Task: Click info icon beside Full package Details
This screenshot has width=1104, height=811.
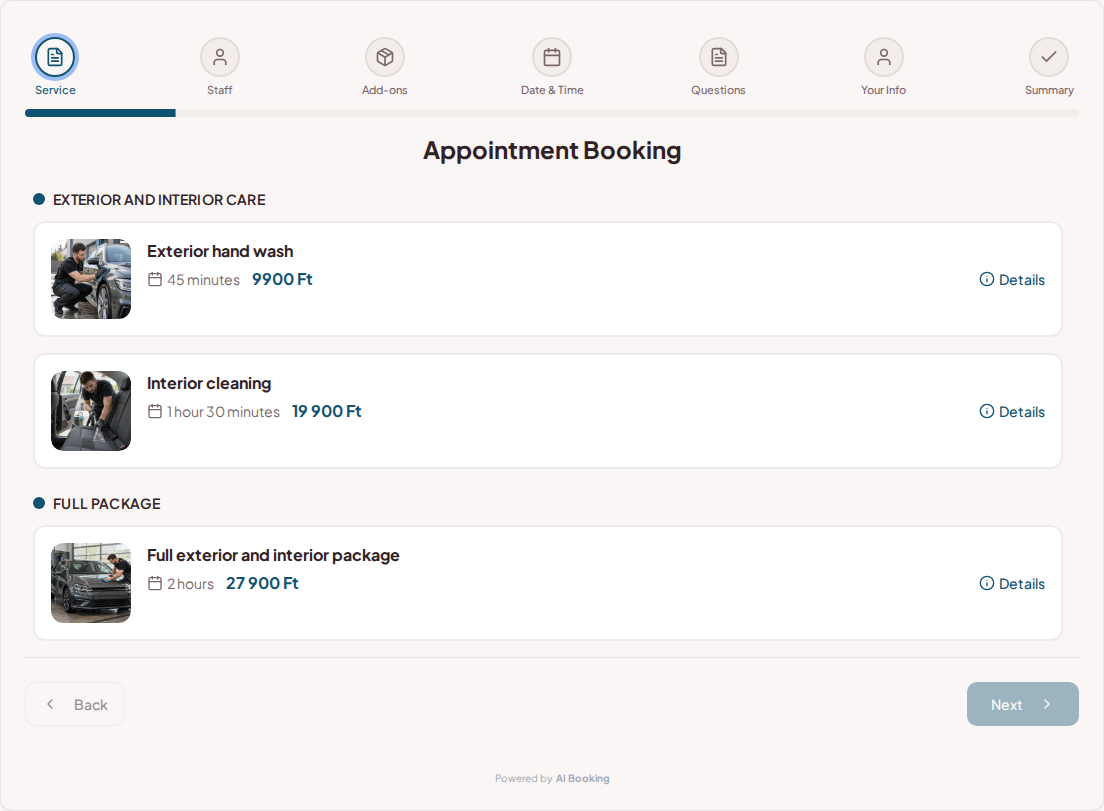Action: (x=987, y=584)
